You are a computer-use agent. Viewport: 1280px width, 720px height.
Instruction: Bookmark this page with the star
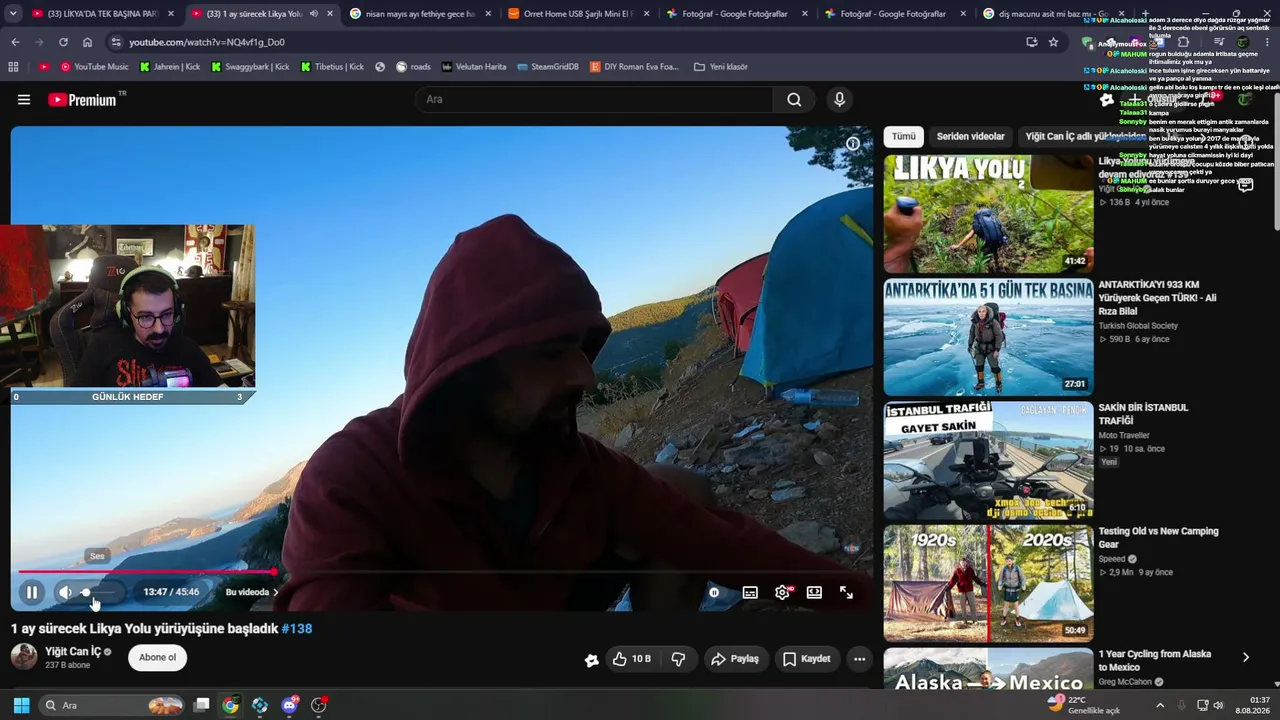[1053, 42]
